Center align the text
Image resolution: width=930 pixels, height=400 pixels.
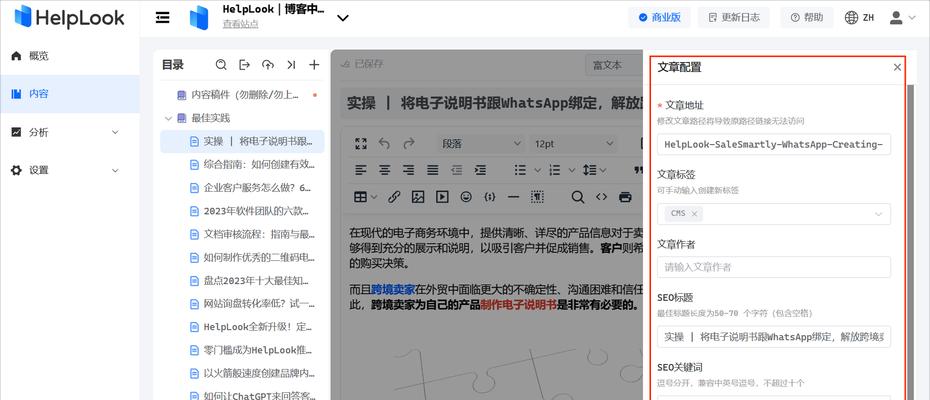pyautogui.click(x=384, y=170)
